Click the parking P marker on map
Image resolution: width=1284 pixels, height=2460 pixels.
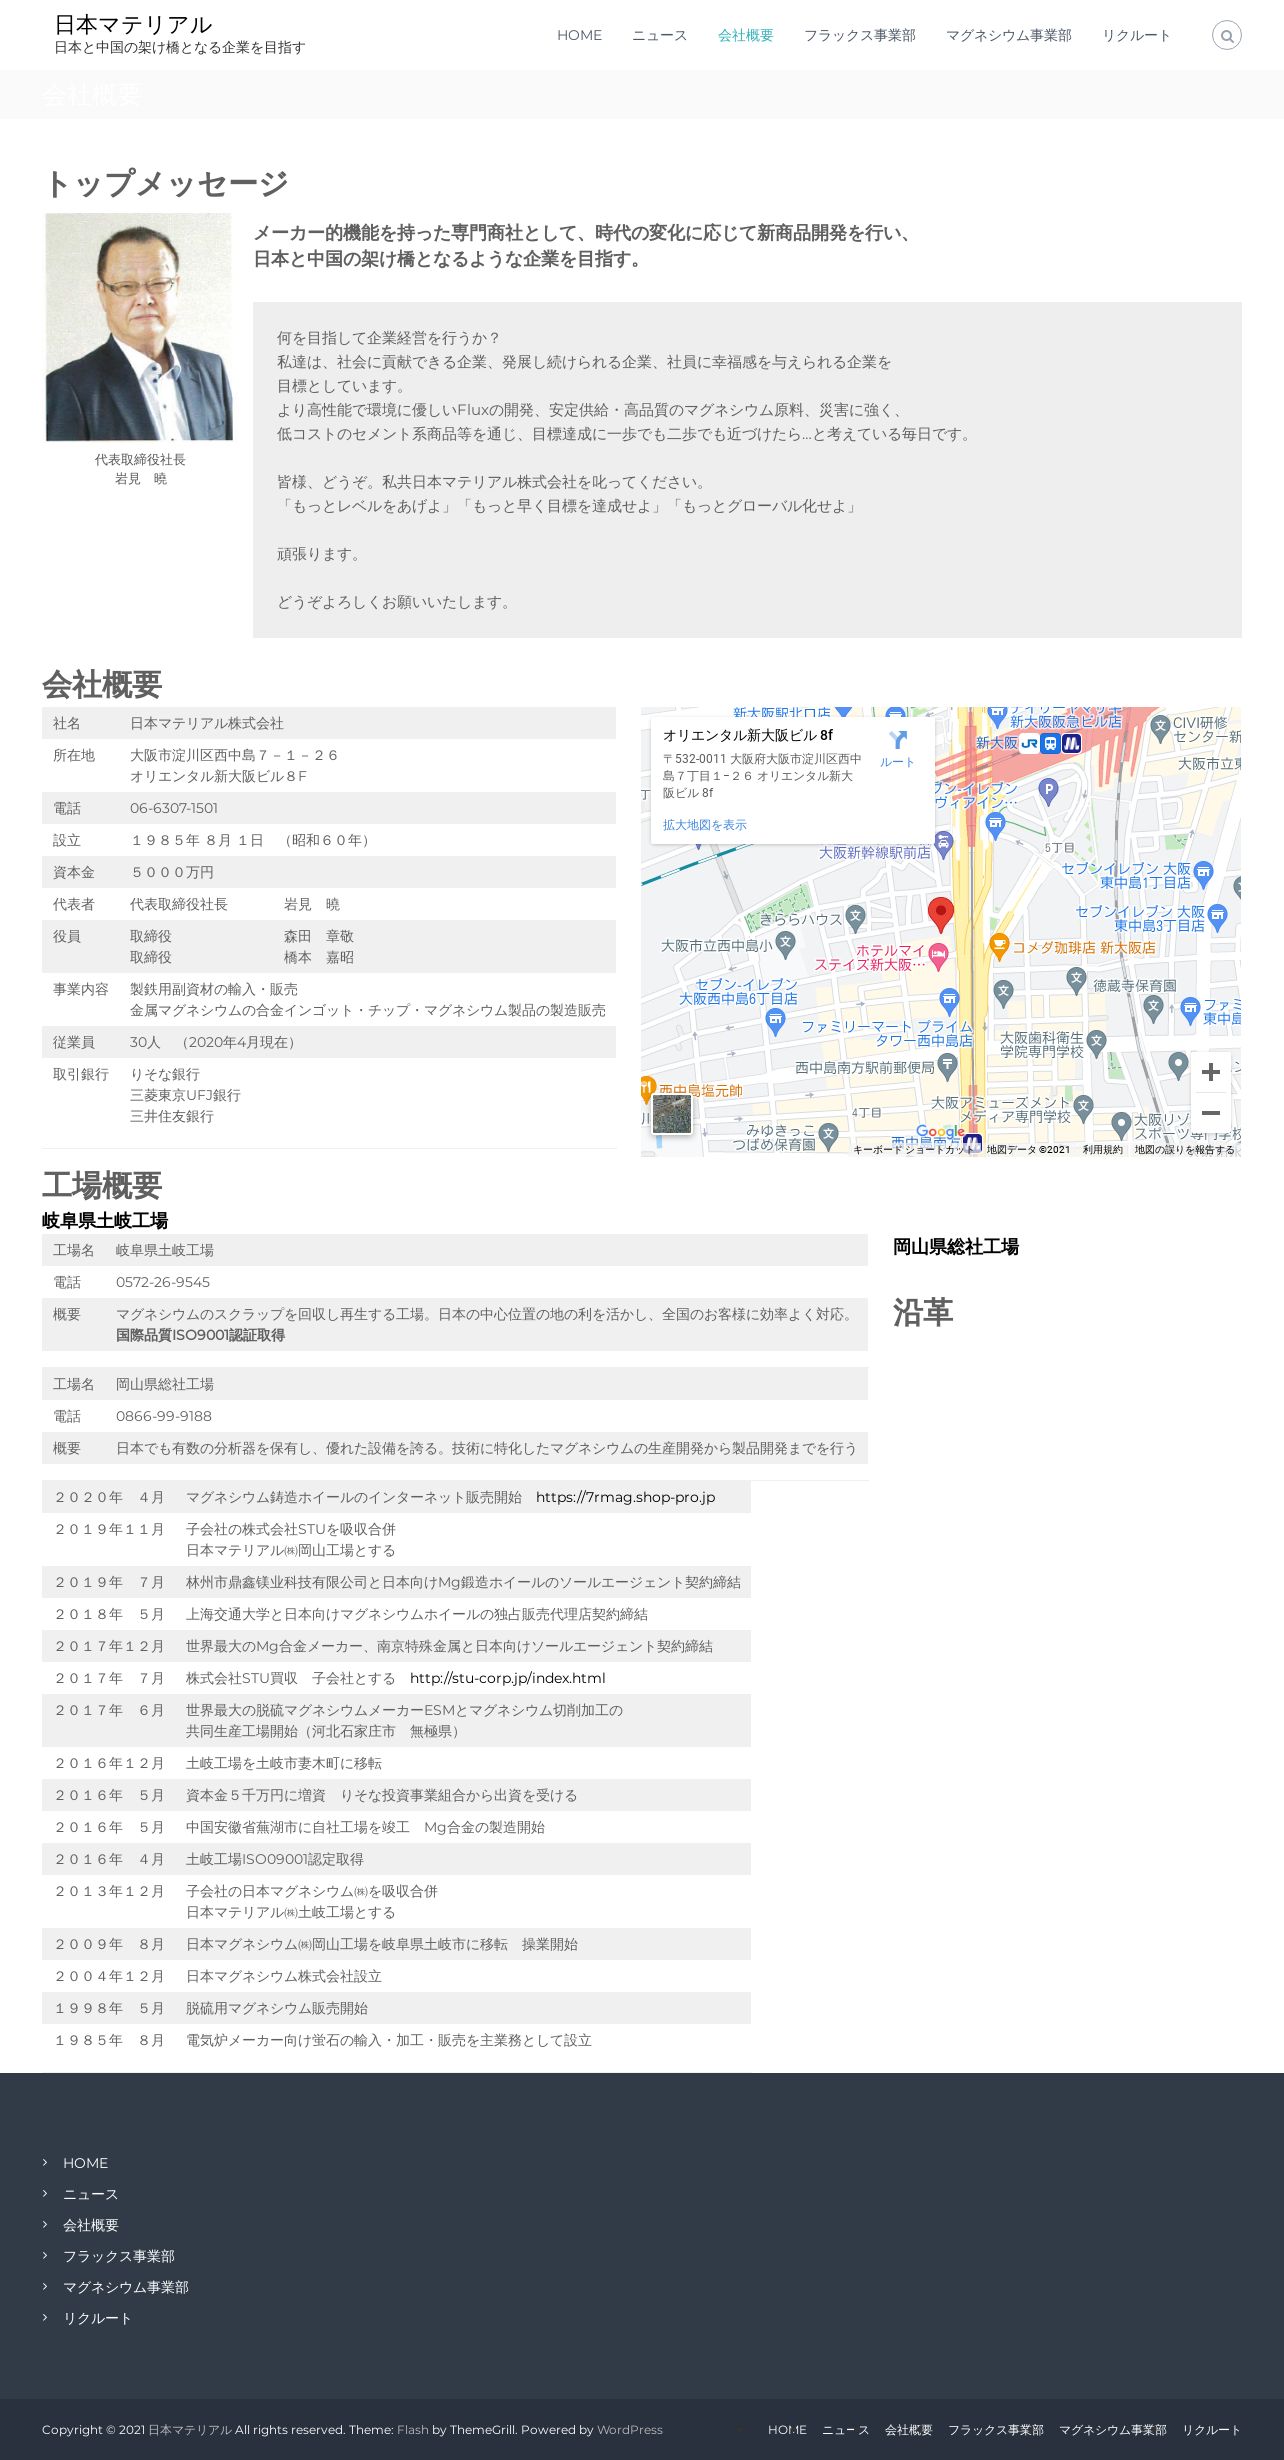pos(1048,791)
